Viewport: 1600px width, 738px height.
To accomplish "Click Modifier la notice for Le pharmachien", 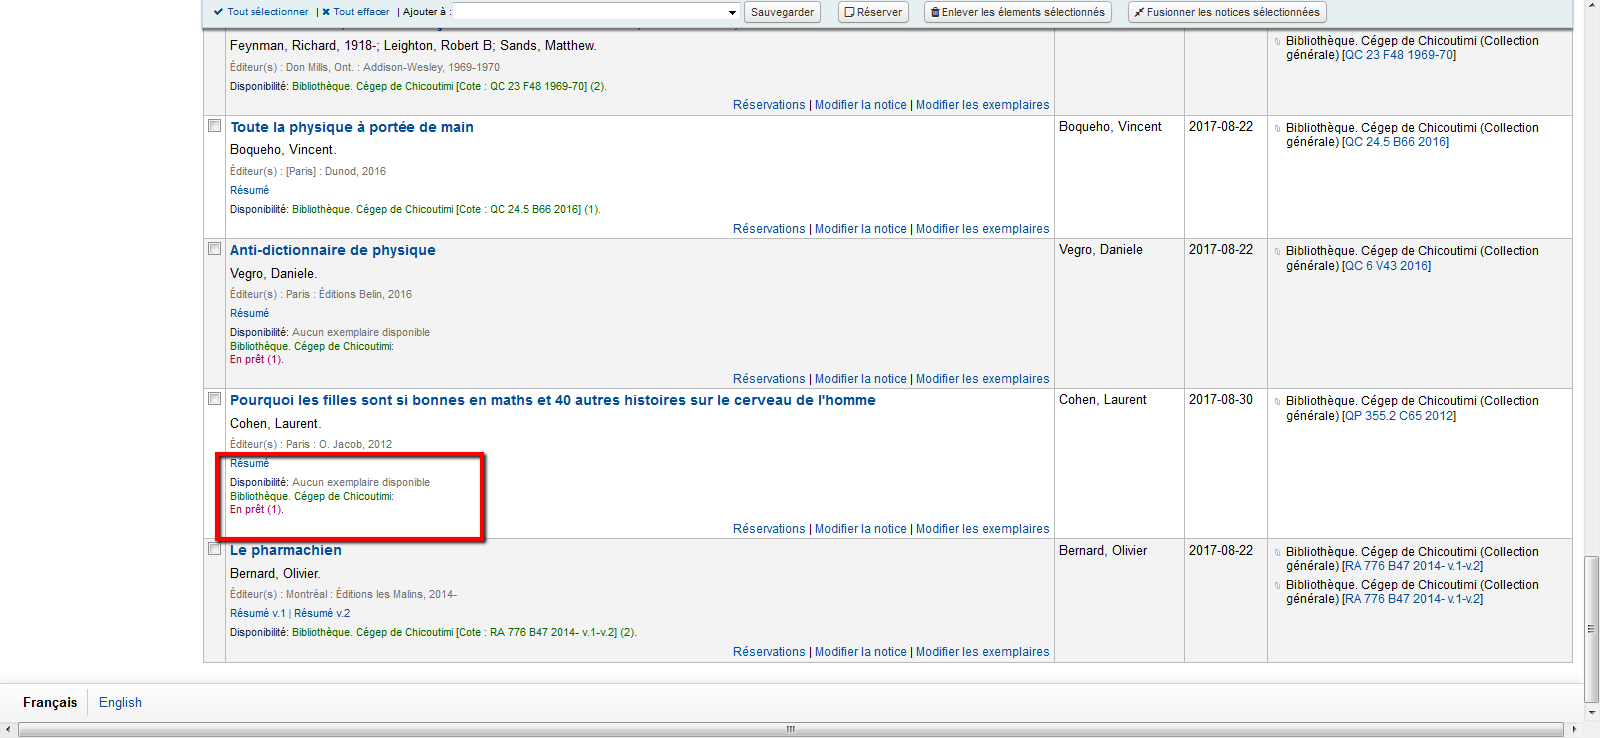I will [x=861, y=652].
